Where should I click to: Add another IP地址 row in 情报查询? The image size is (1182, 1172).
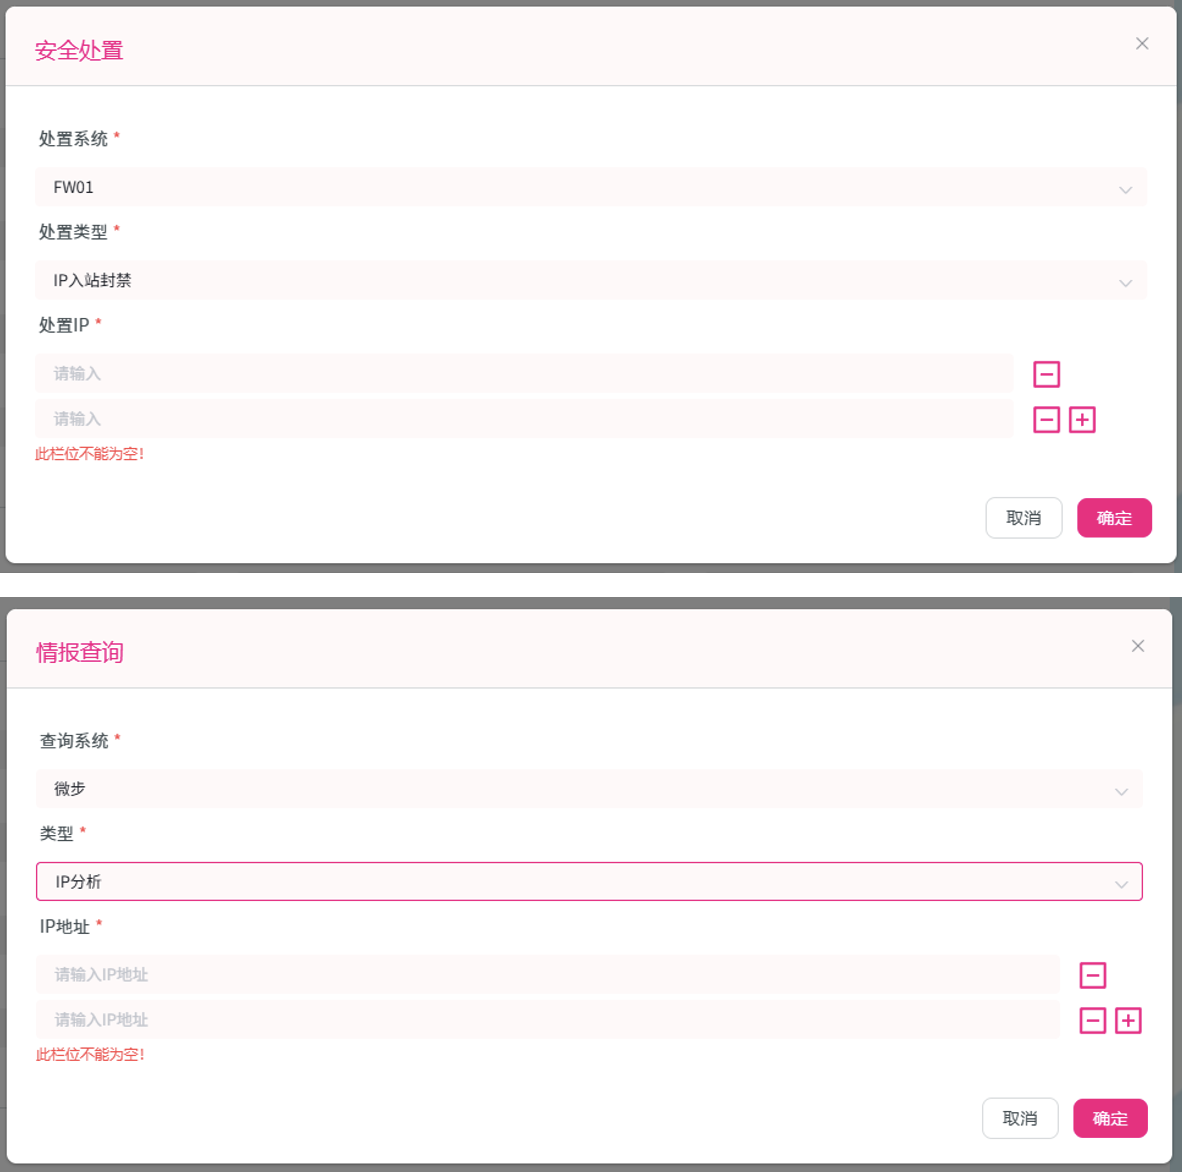(1128, 1021)
